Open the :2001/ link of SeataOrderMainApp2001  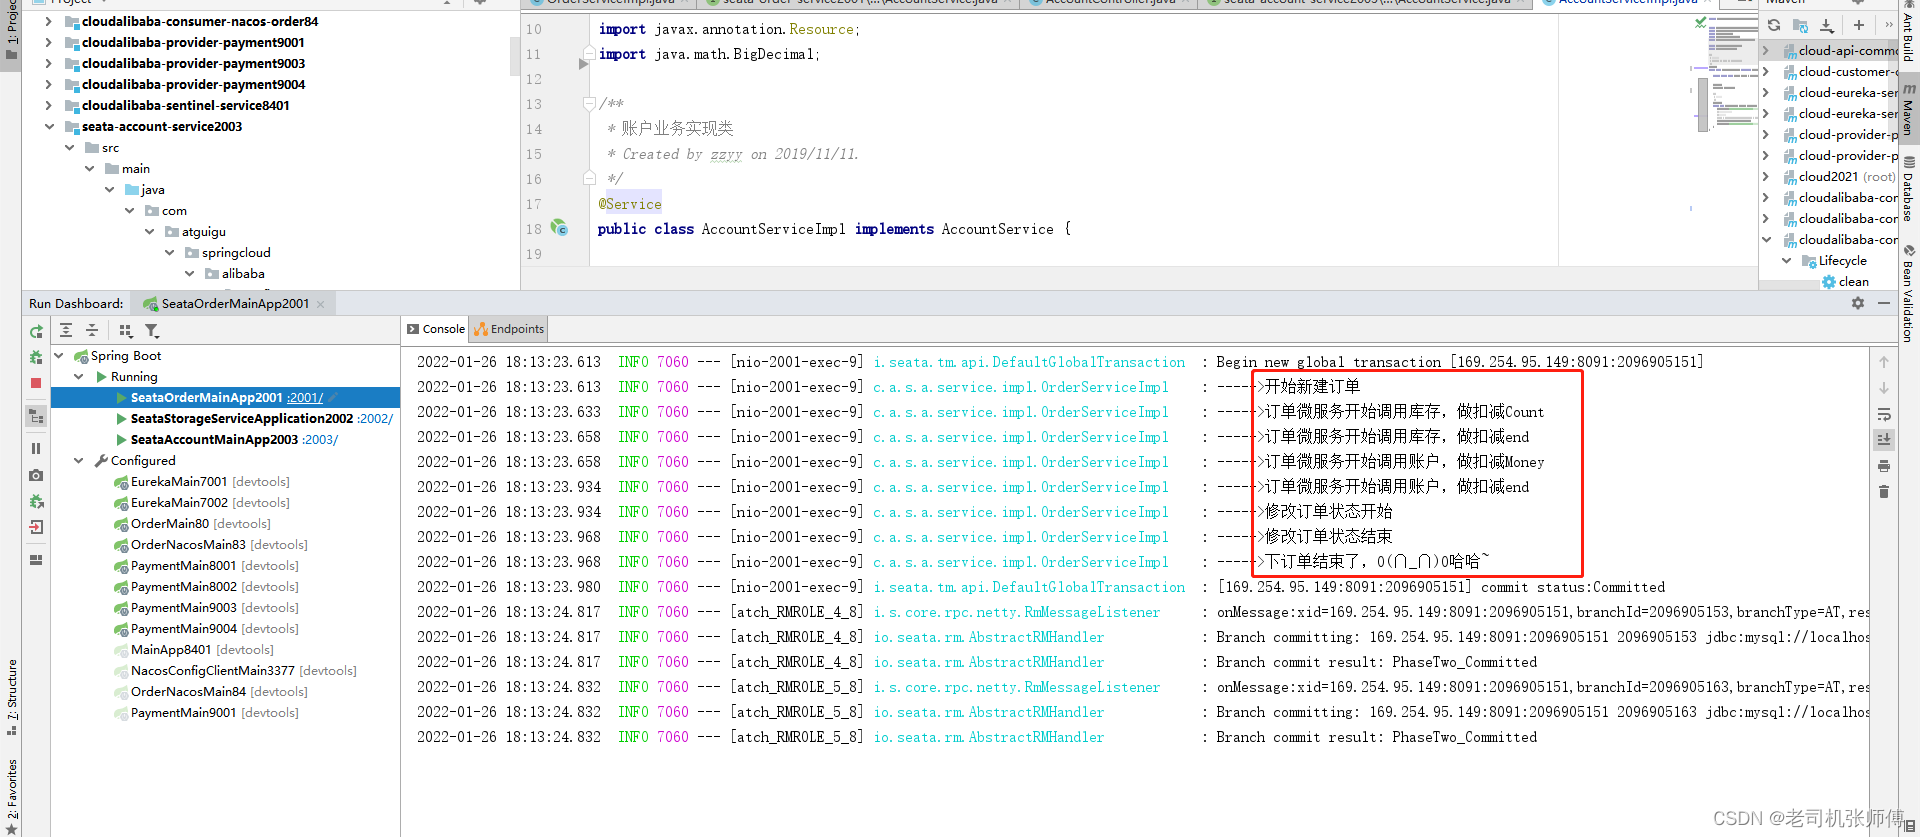point(305,398)
